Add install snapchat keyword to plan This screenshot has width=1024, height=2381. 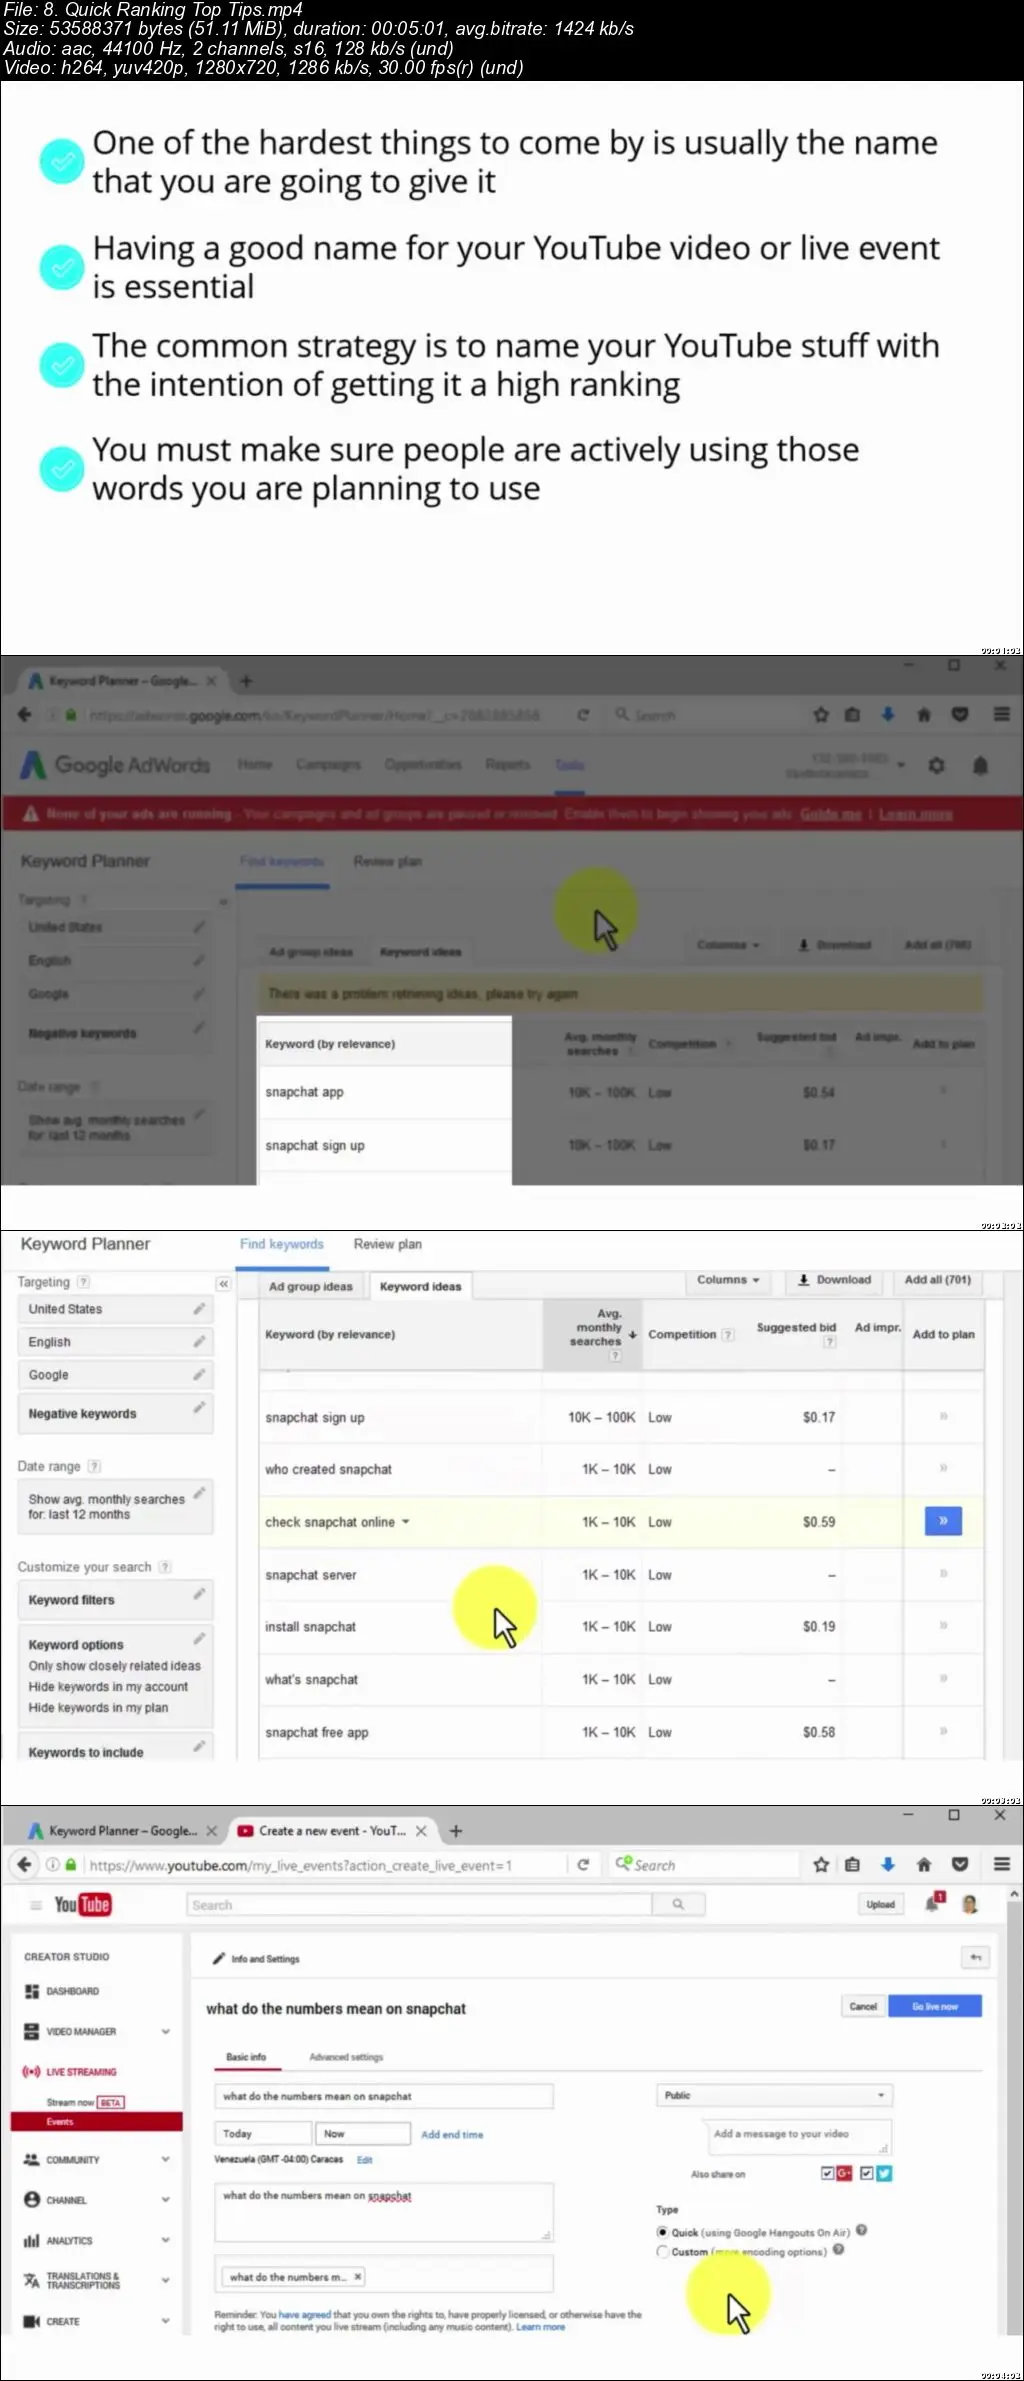943,1626
